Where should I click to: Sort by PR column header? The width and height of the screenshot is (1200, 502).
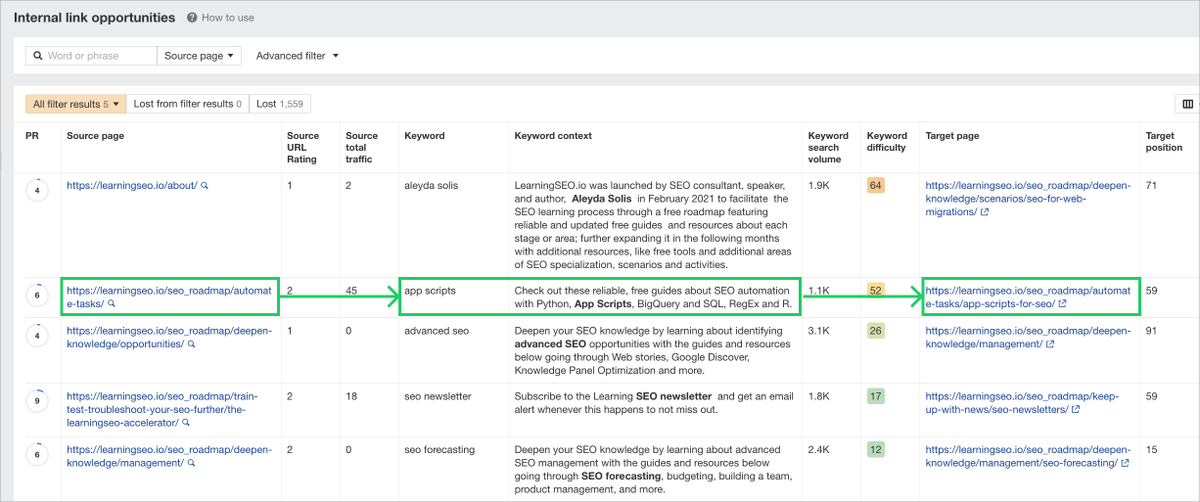pyautogui.click(x=32, y=136)
